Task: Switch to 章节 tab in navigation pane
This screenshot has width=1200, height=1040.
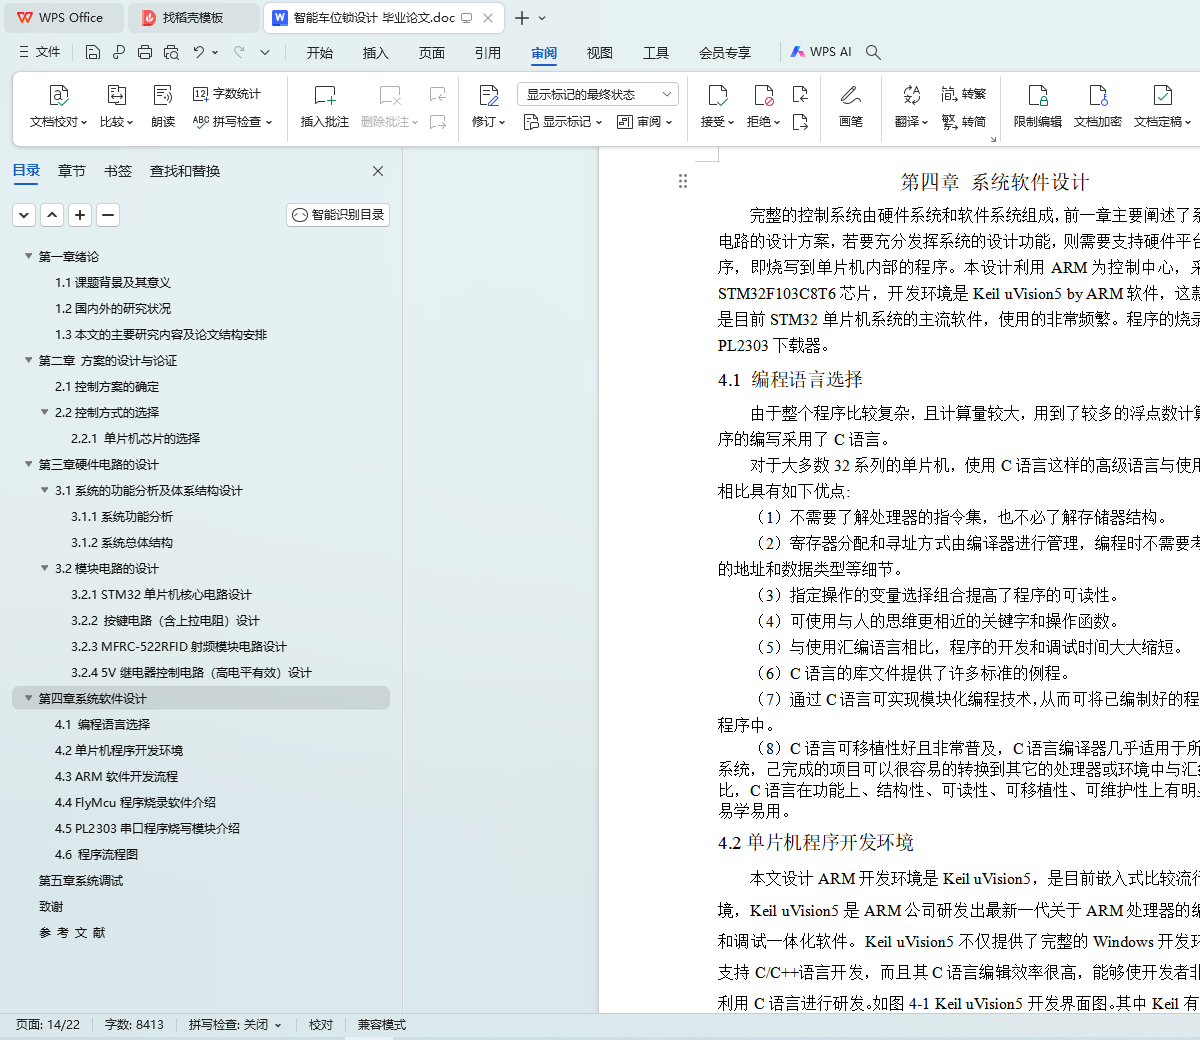Action: 72,171
